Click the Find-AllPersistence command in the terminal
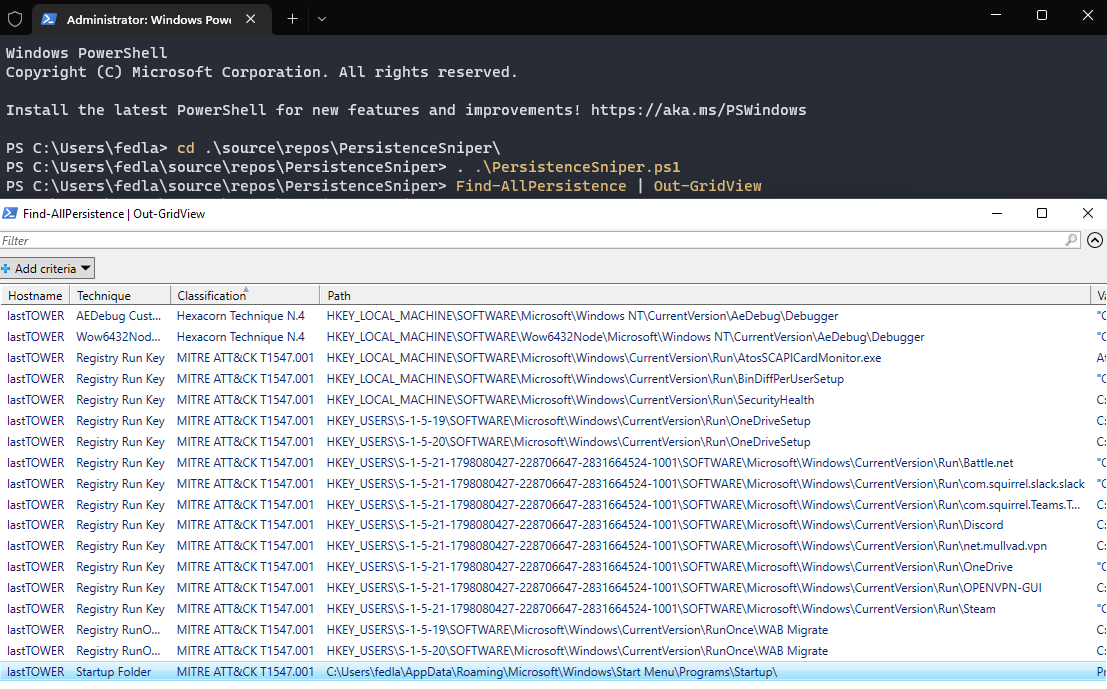Screen dimensions: 1107x689 point(541,186)
